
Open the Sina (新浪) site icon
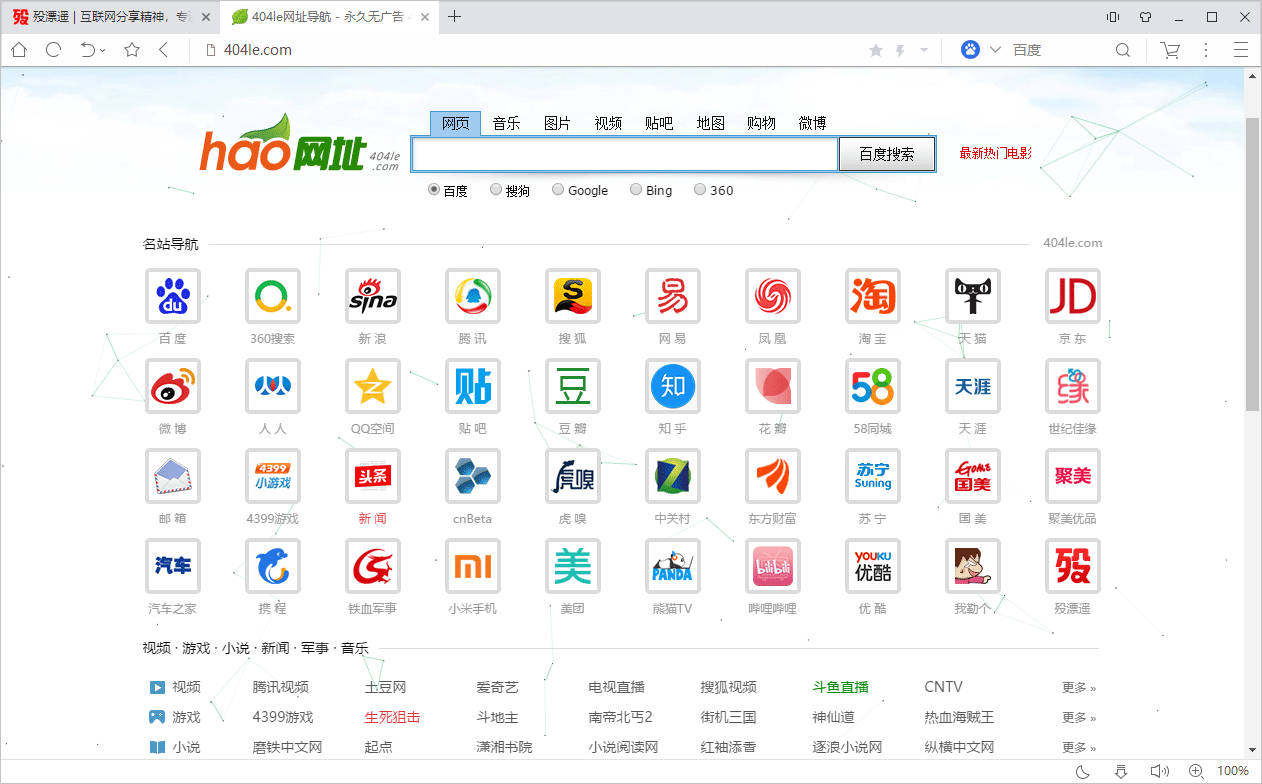pyautogui.click(x=373, y=296)
